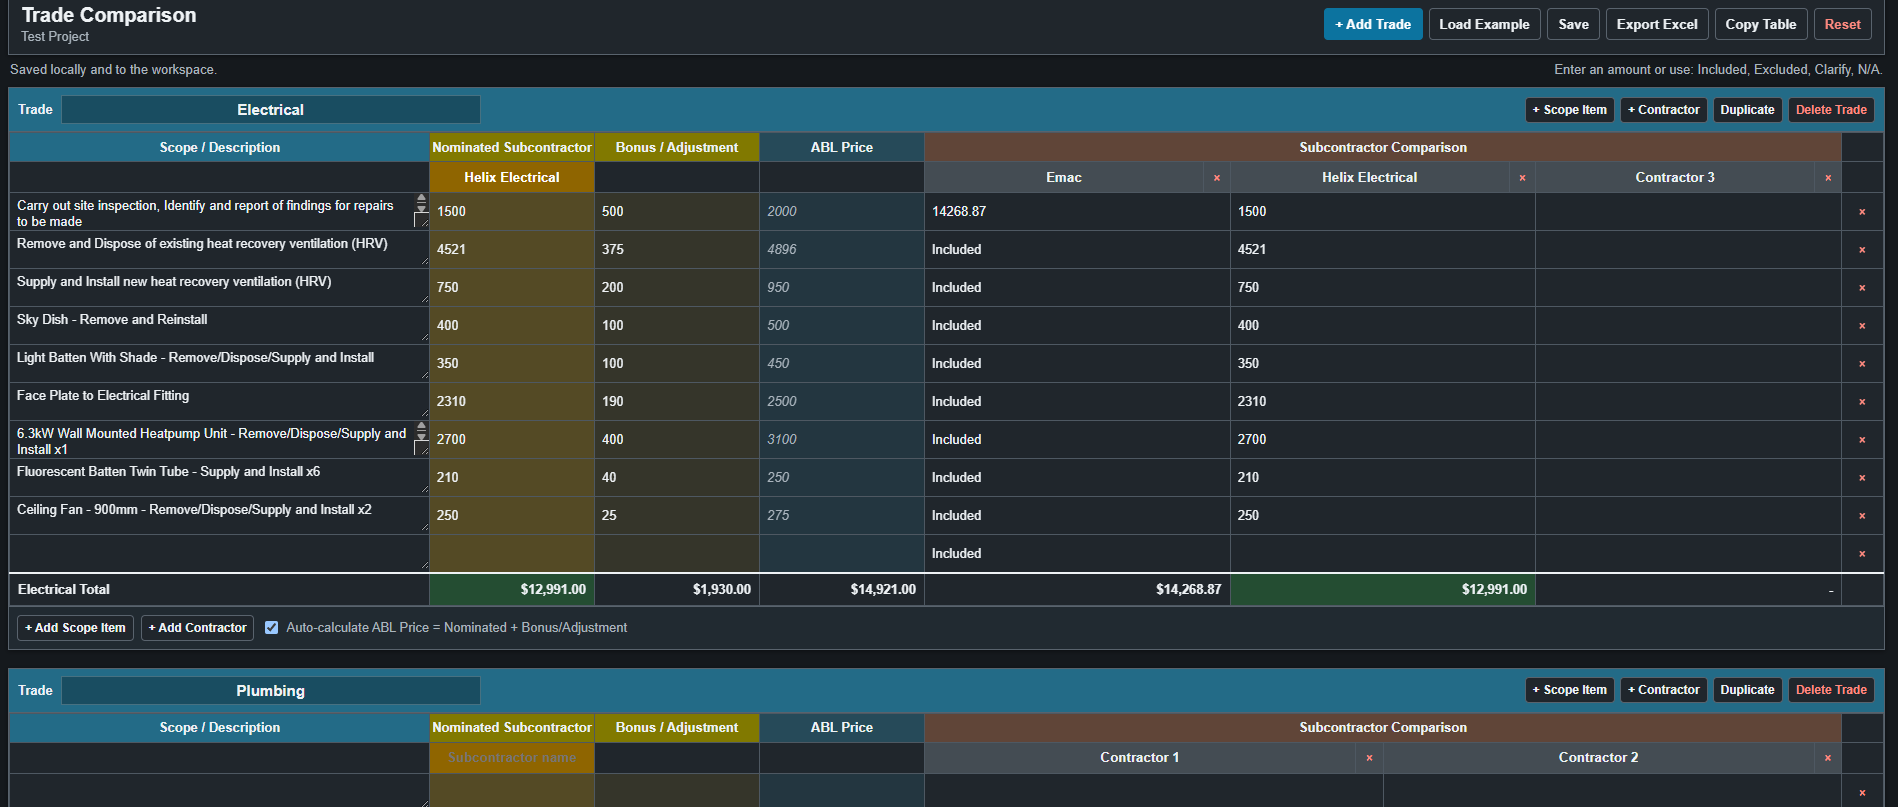Select the nominated price cell showing 2700
This screenshot has height=807, width=1898.
tap(512, 440)
